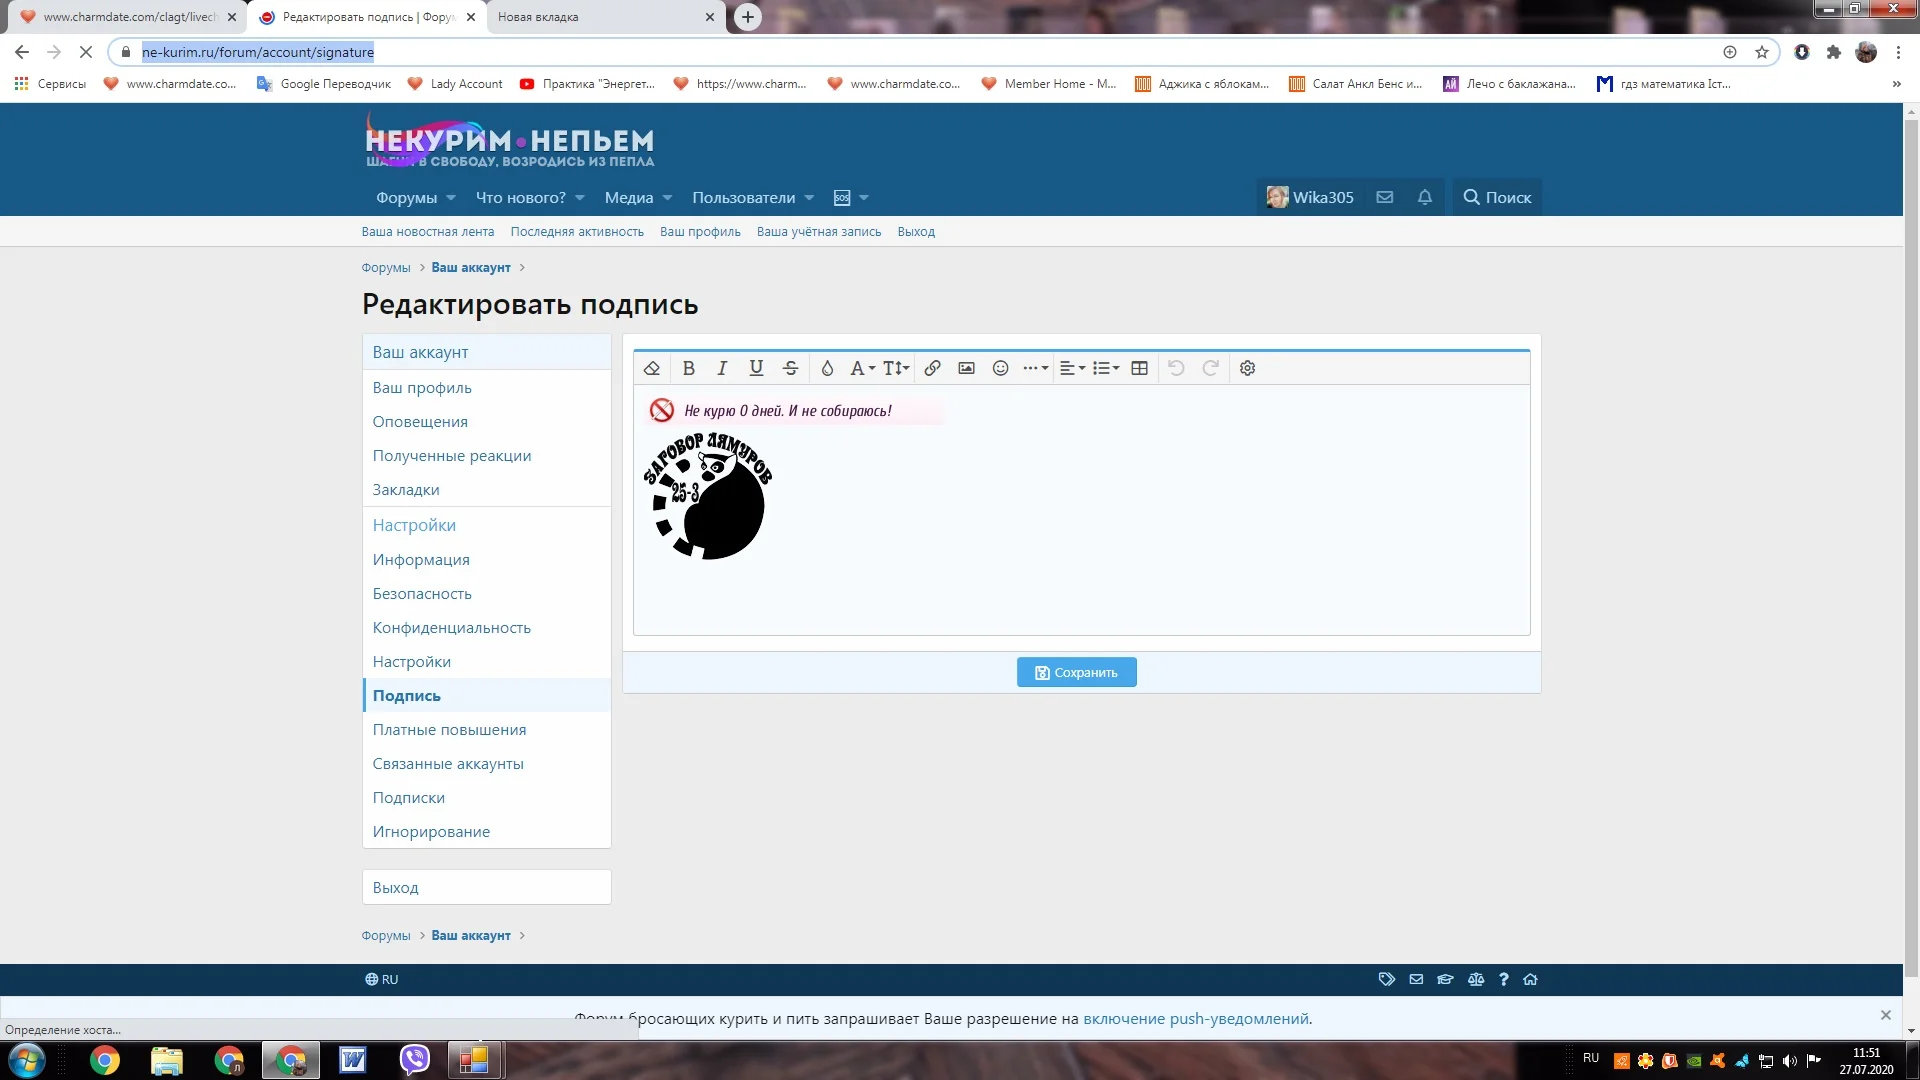Viewport: 1920px width, 1080px height.
Task: Toggle bold formatting in editor
Action: pos(688,368)
